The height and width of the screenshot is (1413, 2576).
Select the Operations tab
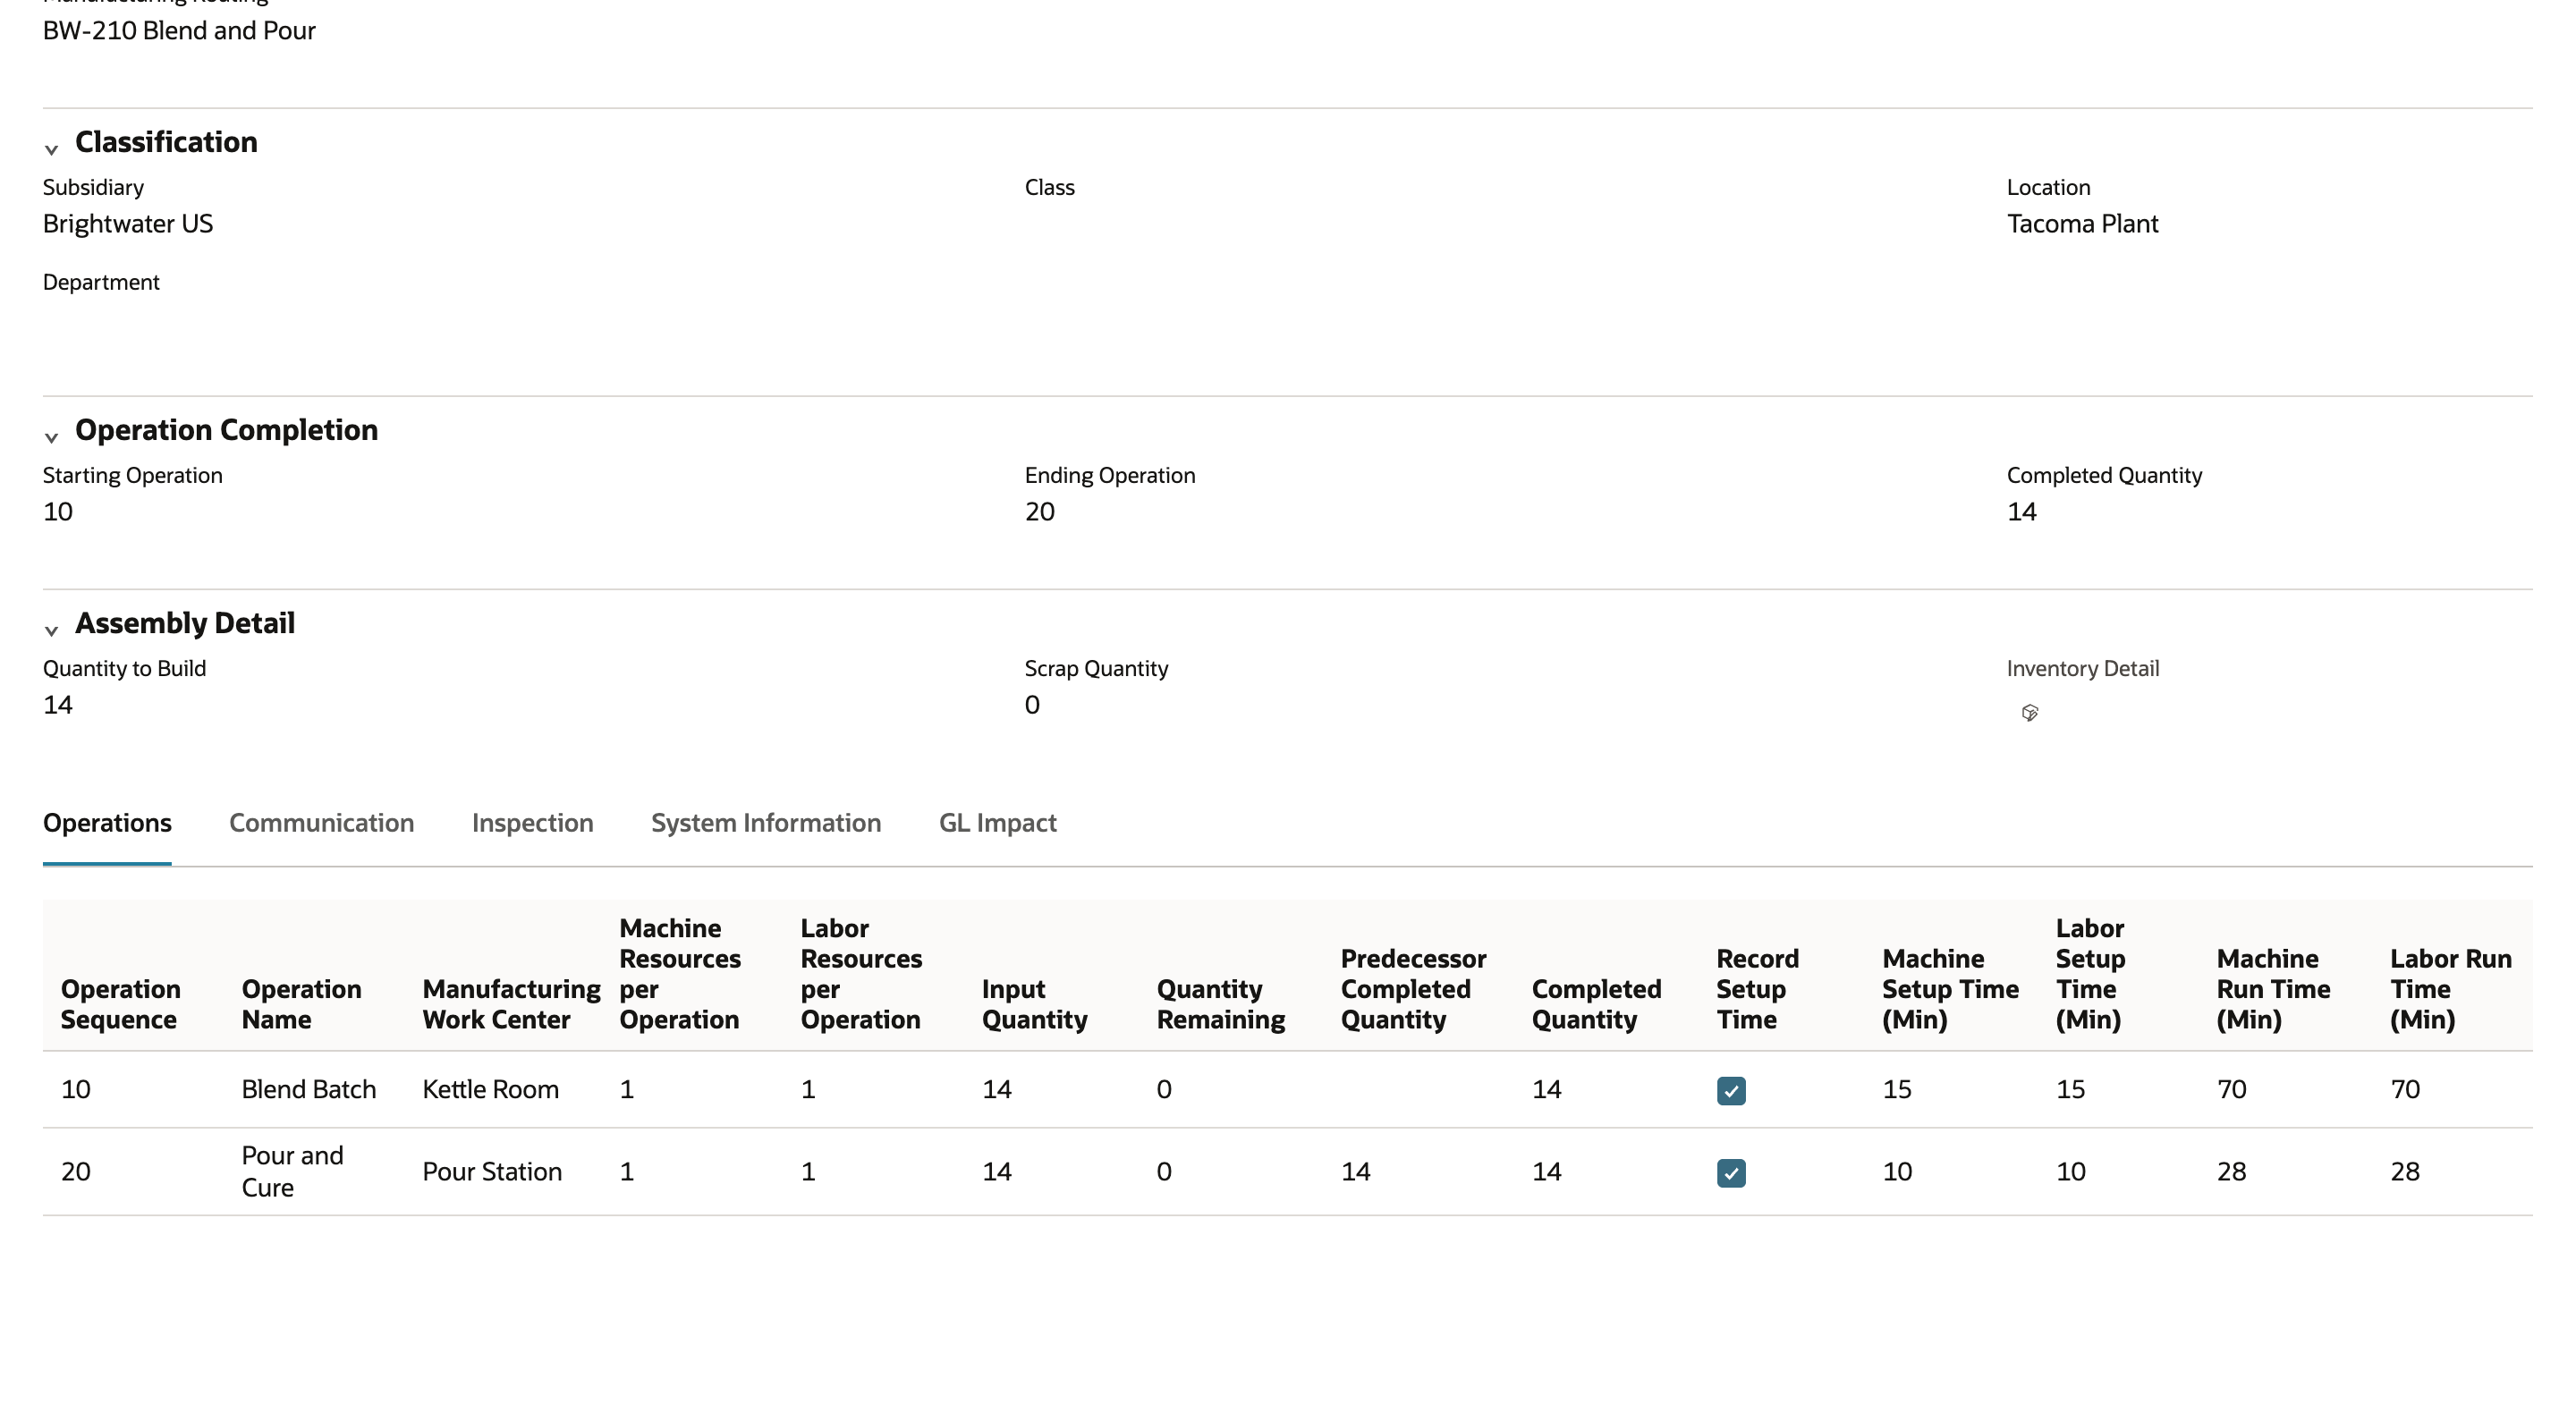107,823
